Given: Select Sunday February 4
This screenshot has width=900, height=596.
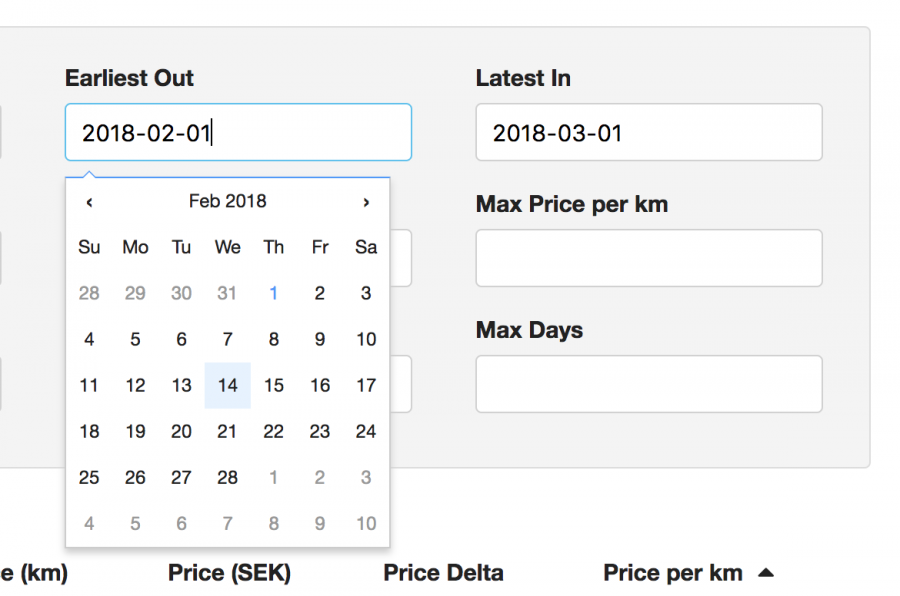Looking at the screenshot, I should pos(89,339).
